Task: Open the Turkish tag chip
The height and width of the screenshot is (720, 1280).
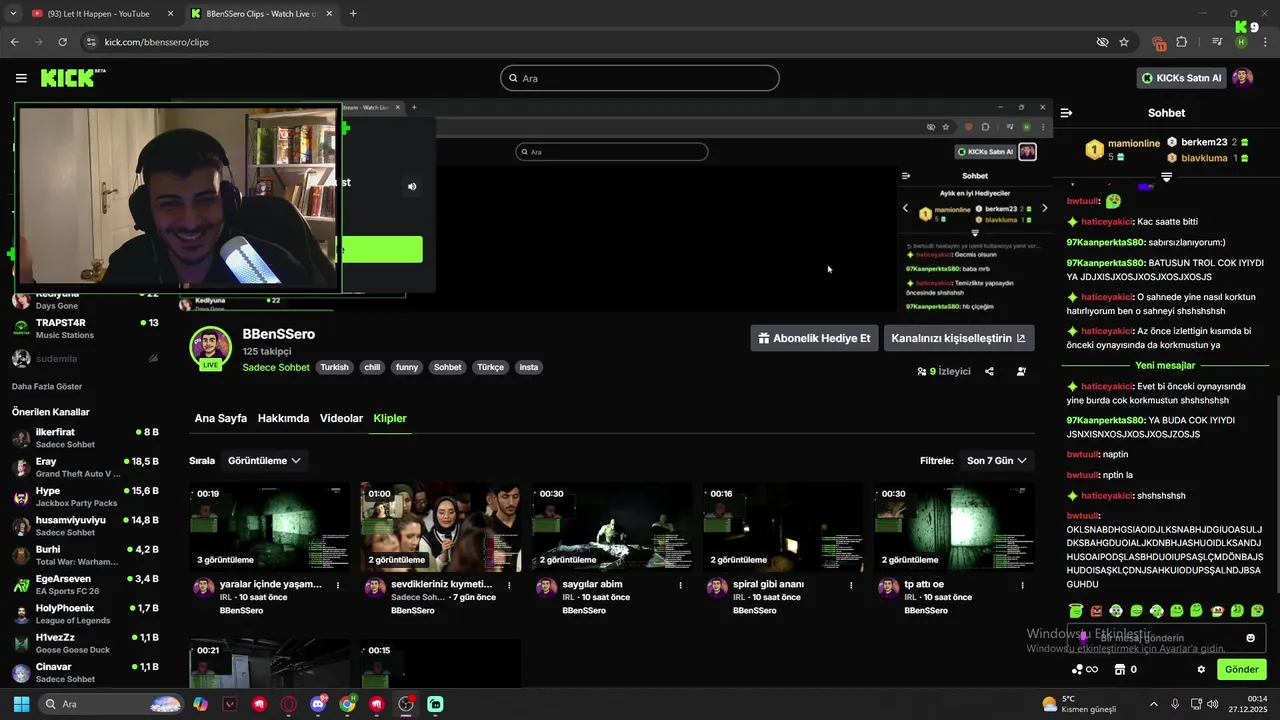Action: [x=334, y=367]
